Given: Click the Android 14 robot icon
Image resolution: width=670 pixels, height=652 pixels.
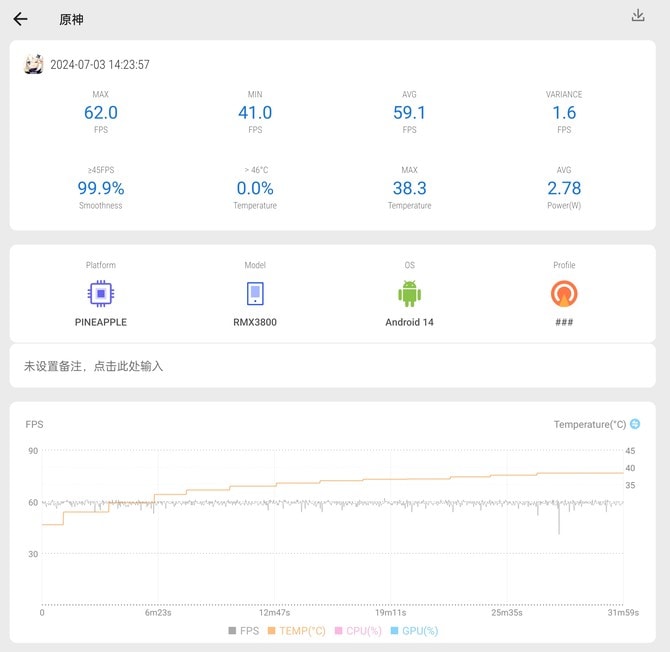Looking at the screenshot, I should point(409,293).
